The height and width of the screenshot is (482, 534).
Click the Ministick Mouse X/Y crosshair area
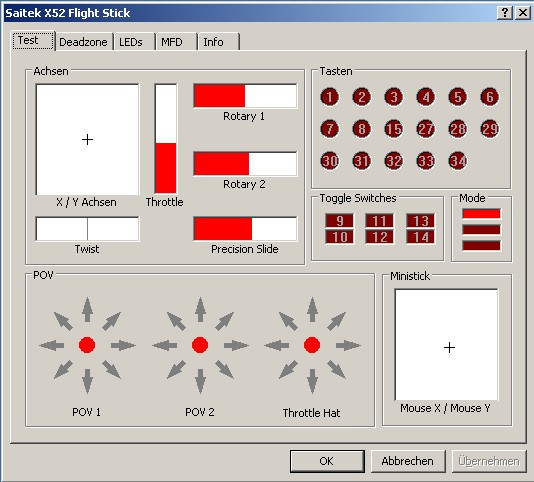(446, 345)
